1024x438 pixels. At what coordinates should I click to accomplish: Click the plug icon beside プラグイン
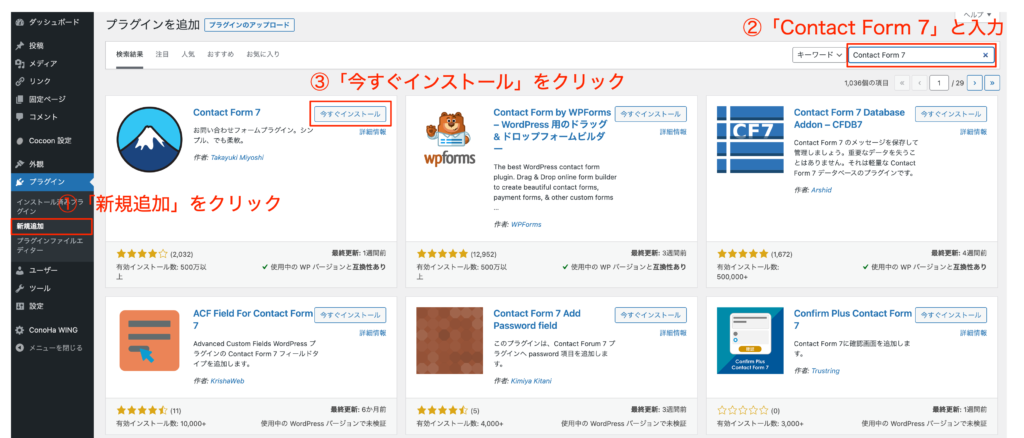coord(20,181)
